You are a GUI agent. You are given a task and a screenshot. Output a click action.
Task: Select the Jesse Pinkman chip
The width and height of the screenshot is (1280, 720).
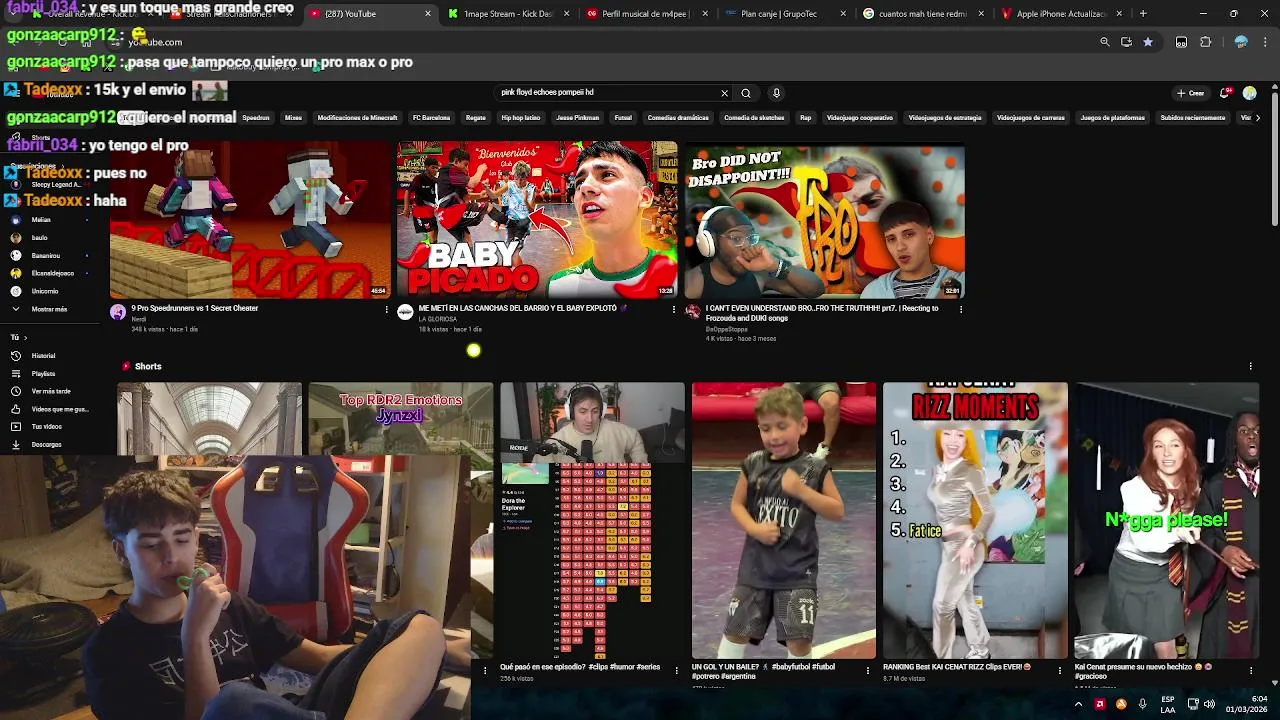(577, 118)
